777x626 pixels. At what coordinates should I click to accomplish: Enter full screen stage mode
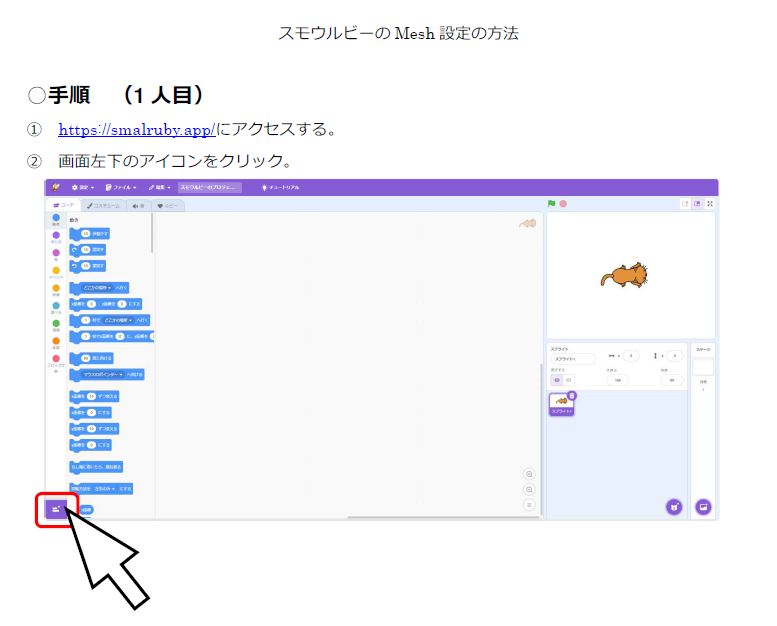pos(710,204)
